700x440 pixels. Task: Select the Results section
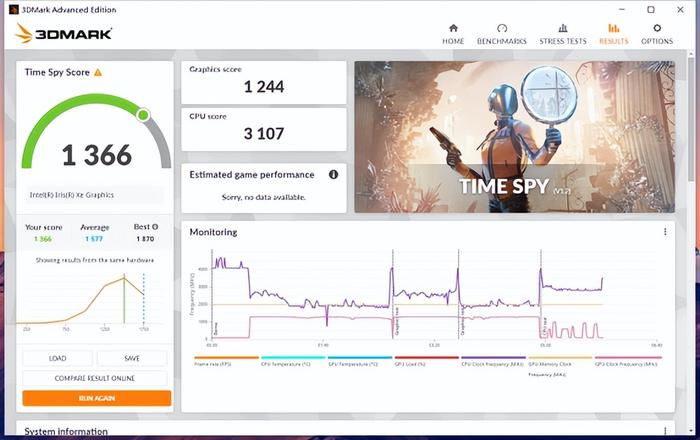[x=614, y=34]
